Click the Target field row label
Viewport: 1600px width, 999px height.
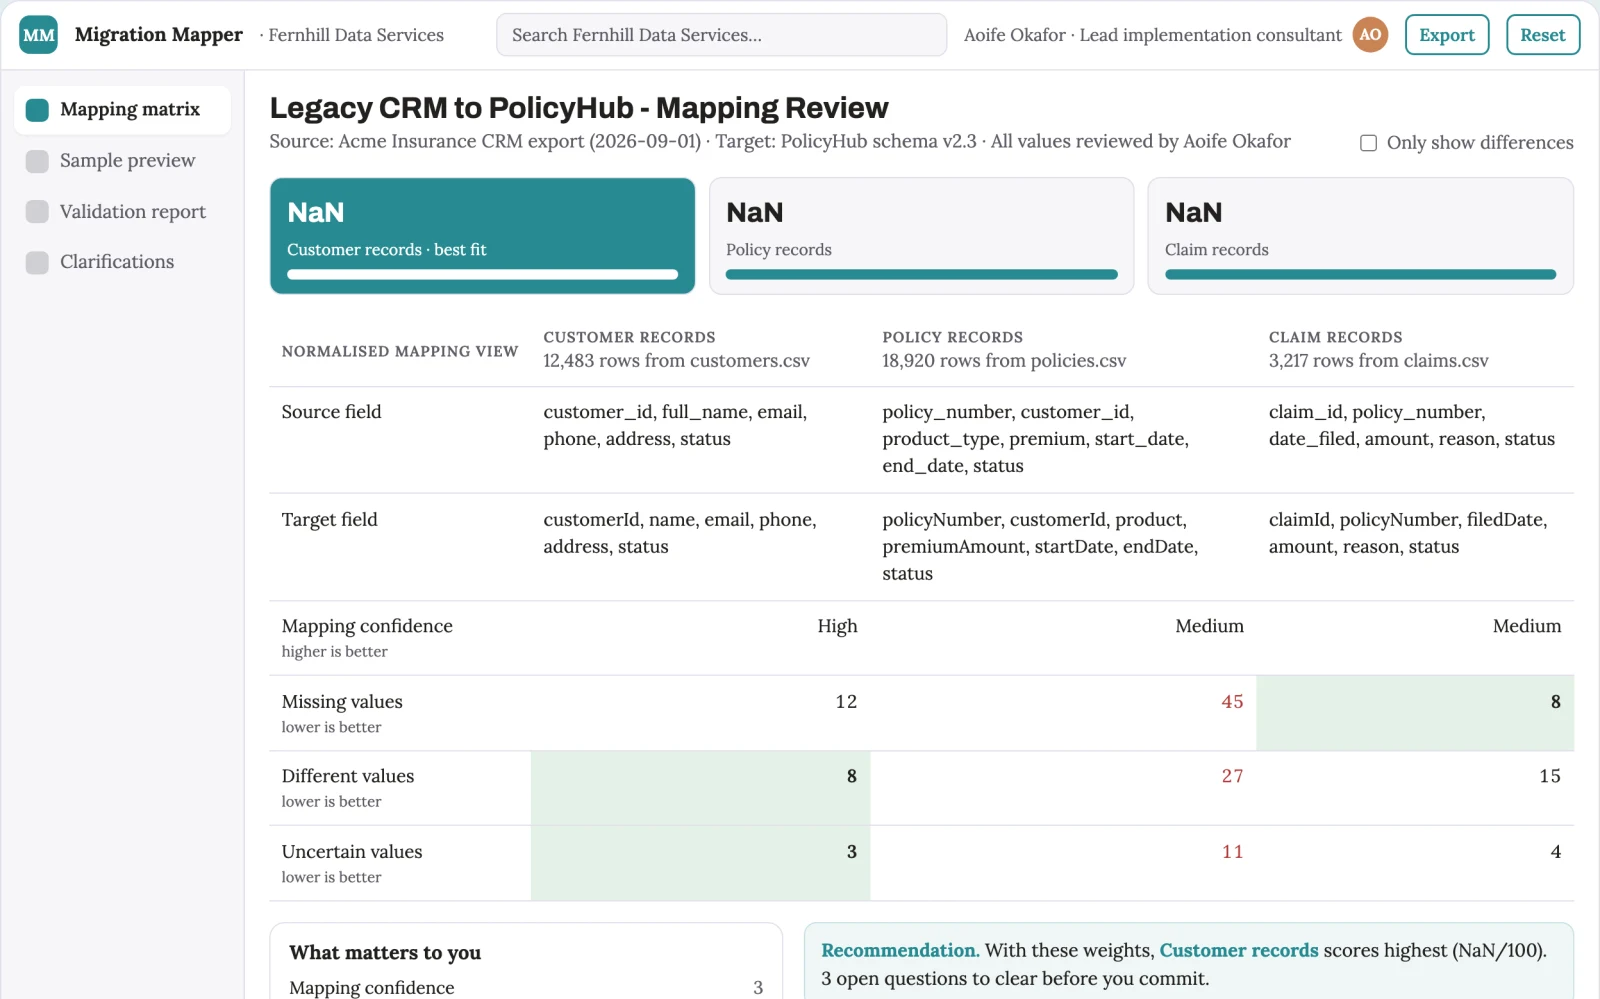[x=329, y=520]
